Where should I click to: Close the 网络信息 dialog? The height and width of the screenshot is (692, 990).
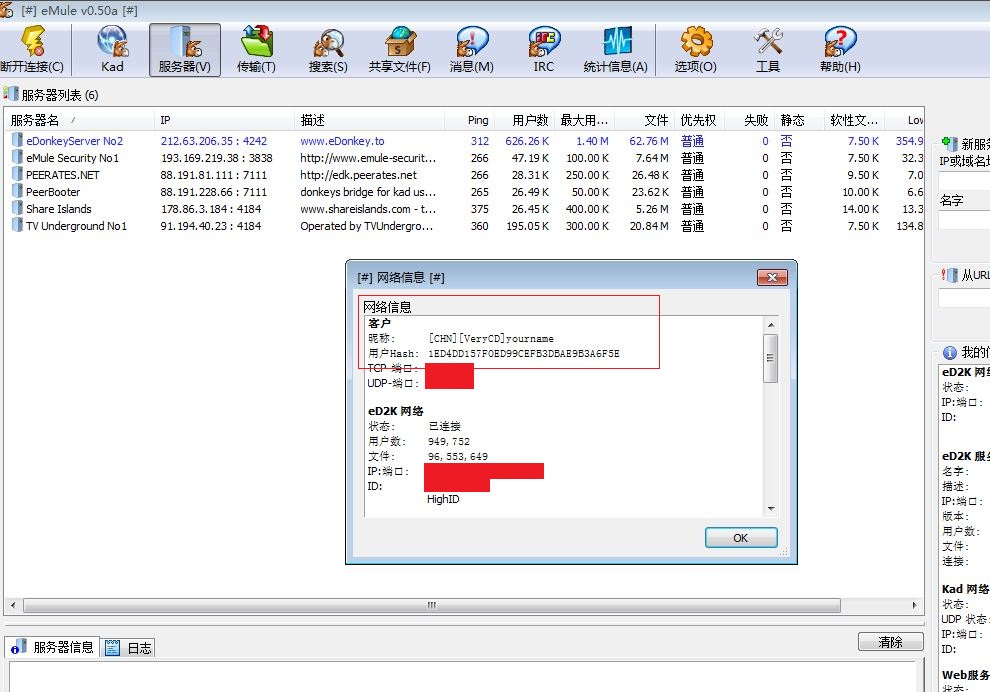coord(772,277)
